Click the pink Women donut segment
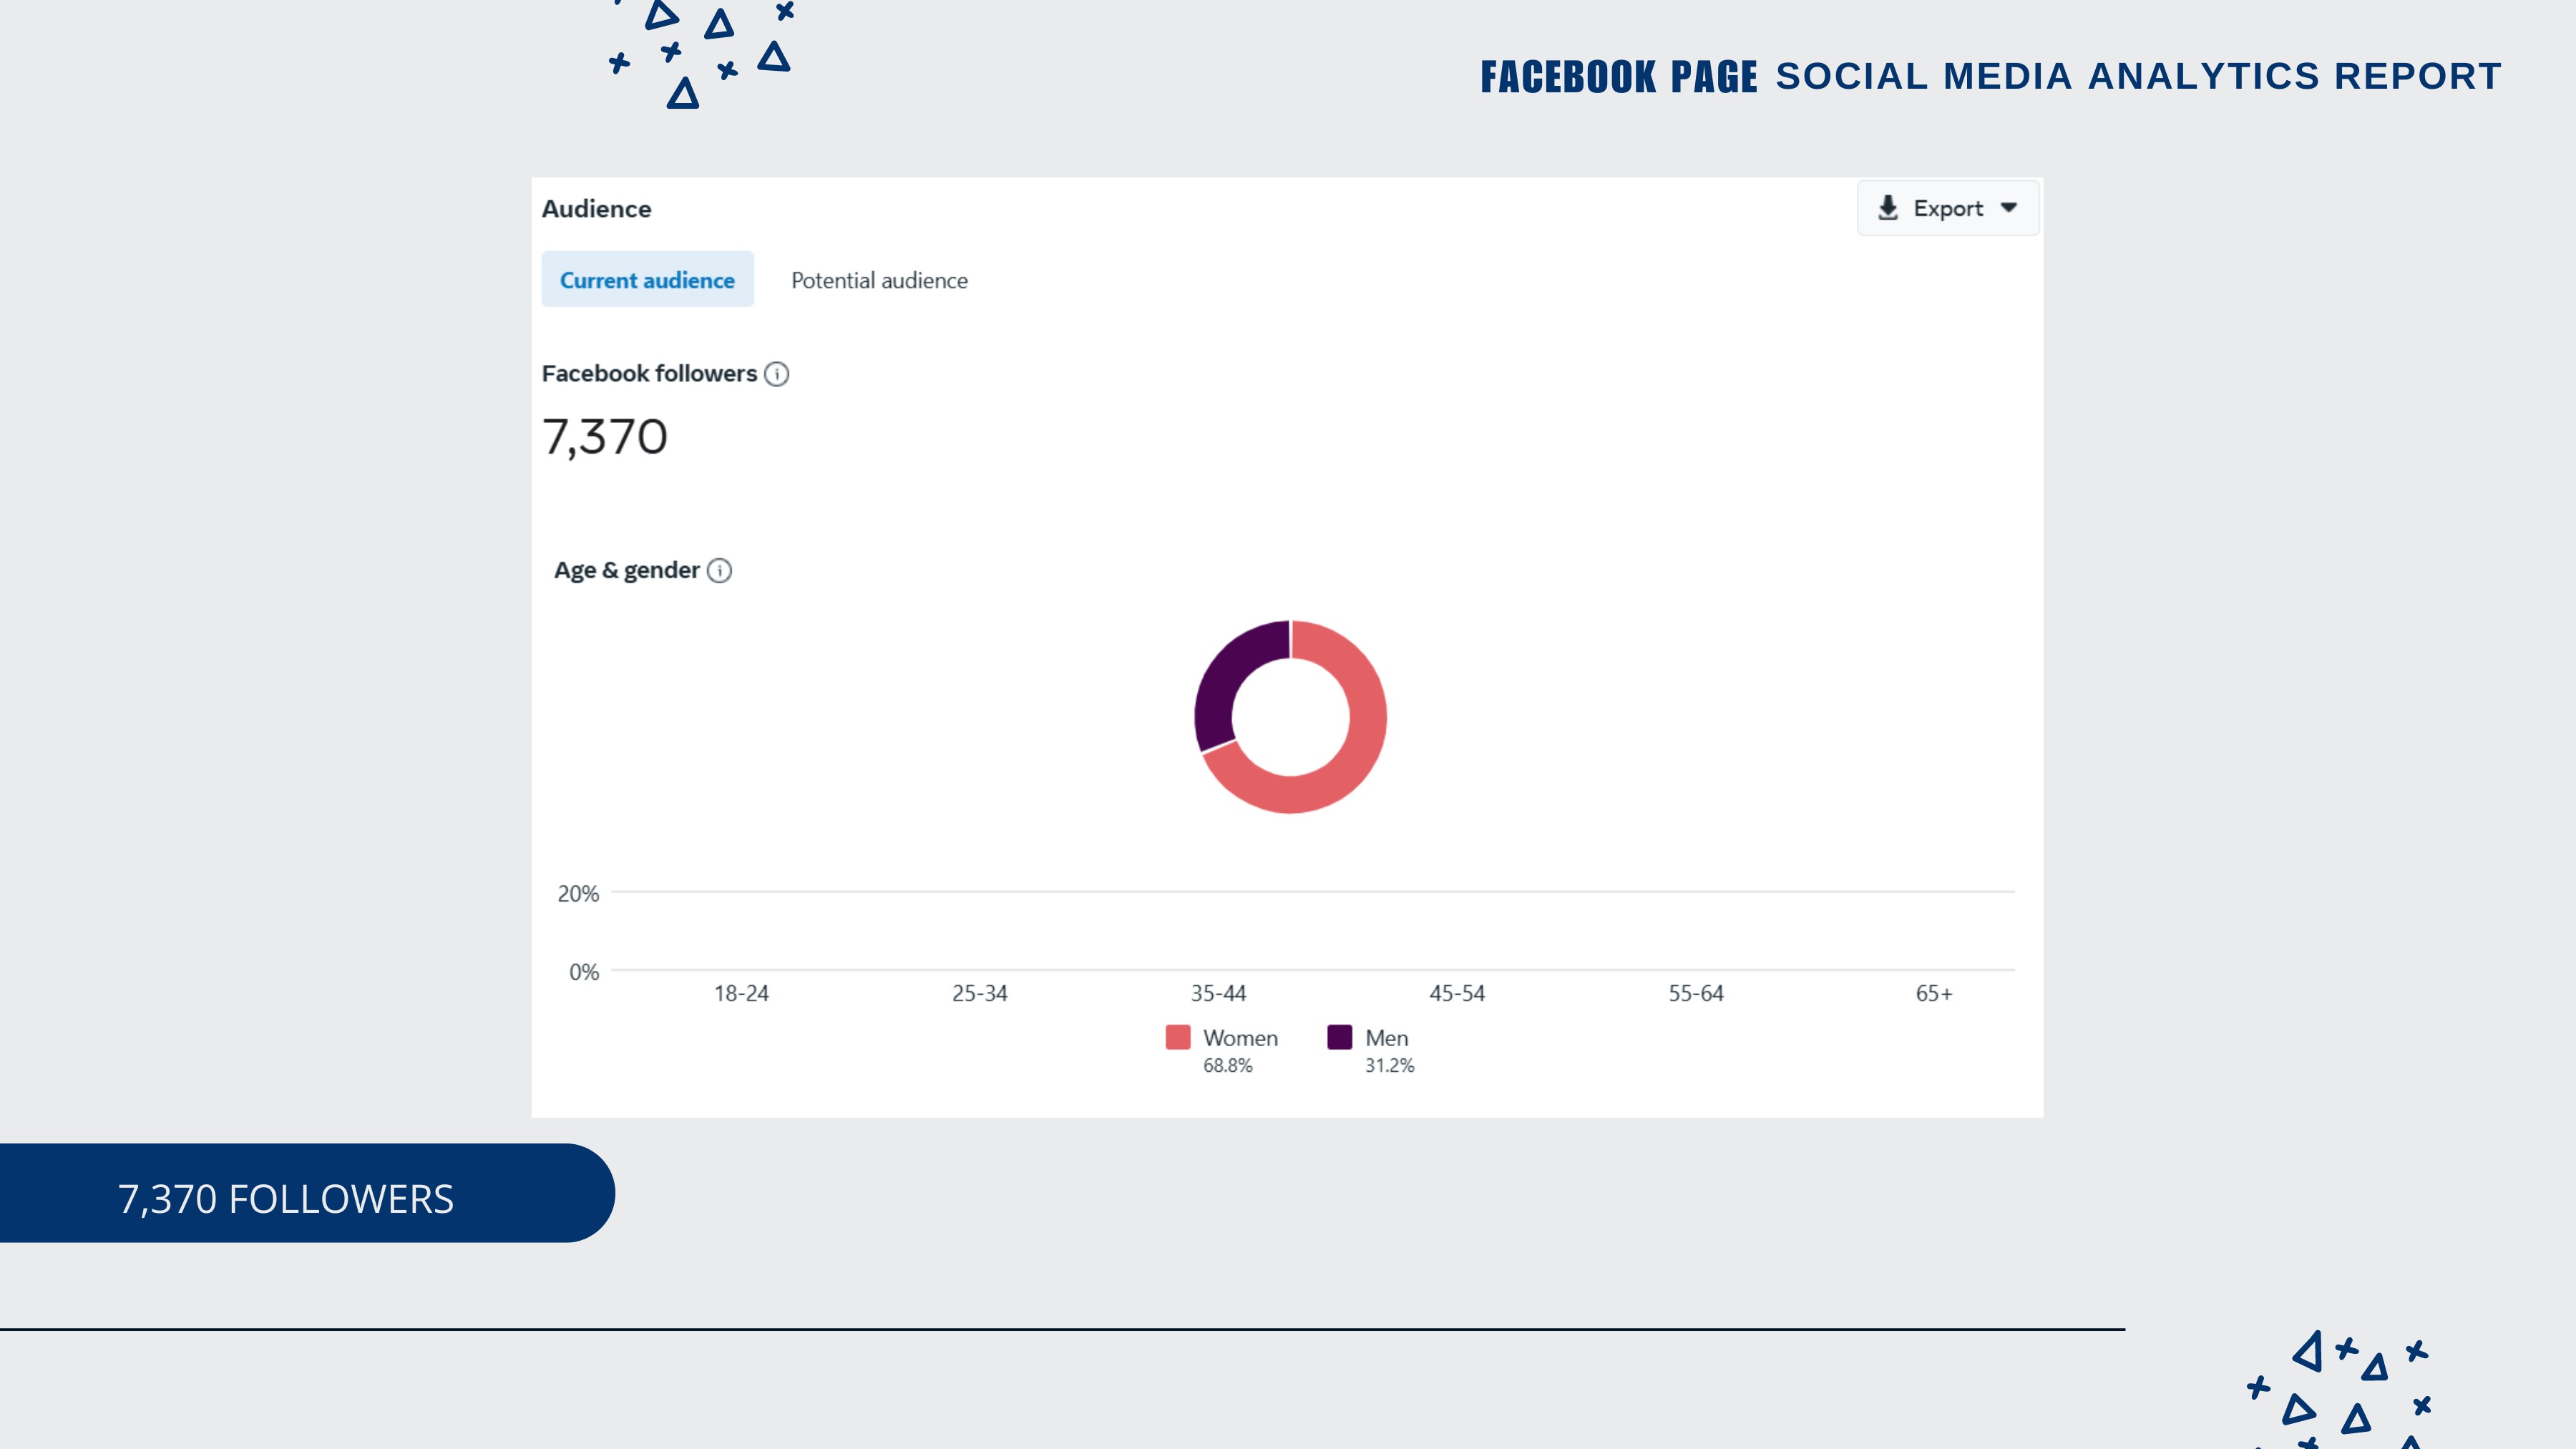 click(x=1355, y=760)
